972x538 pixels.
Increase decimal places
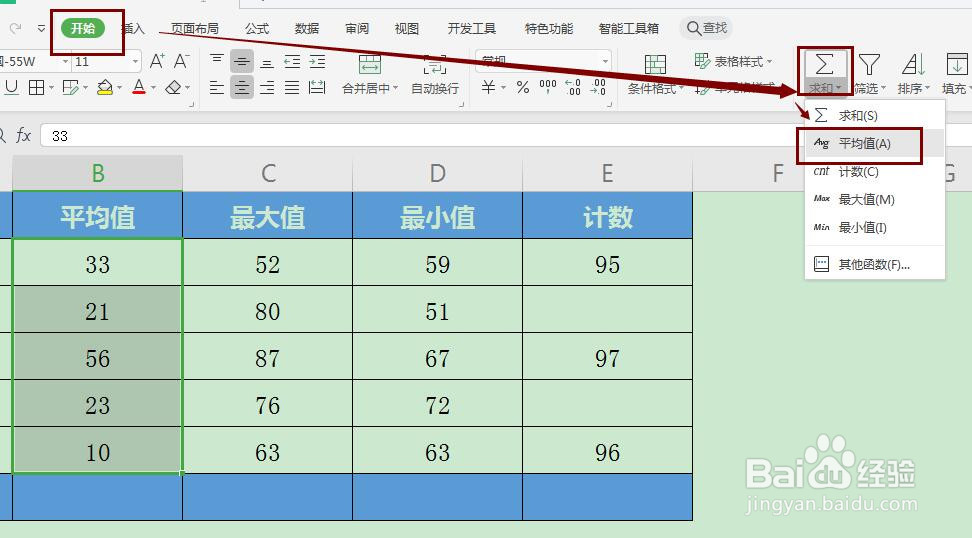(x=573, y=87)
